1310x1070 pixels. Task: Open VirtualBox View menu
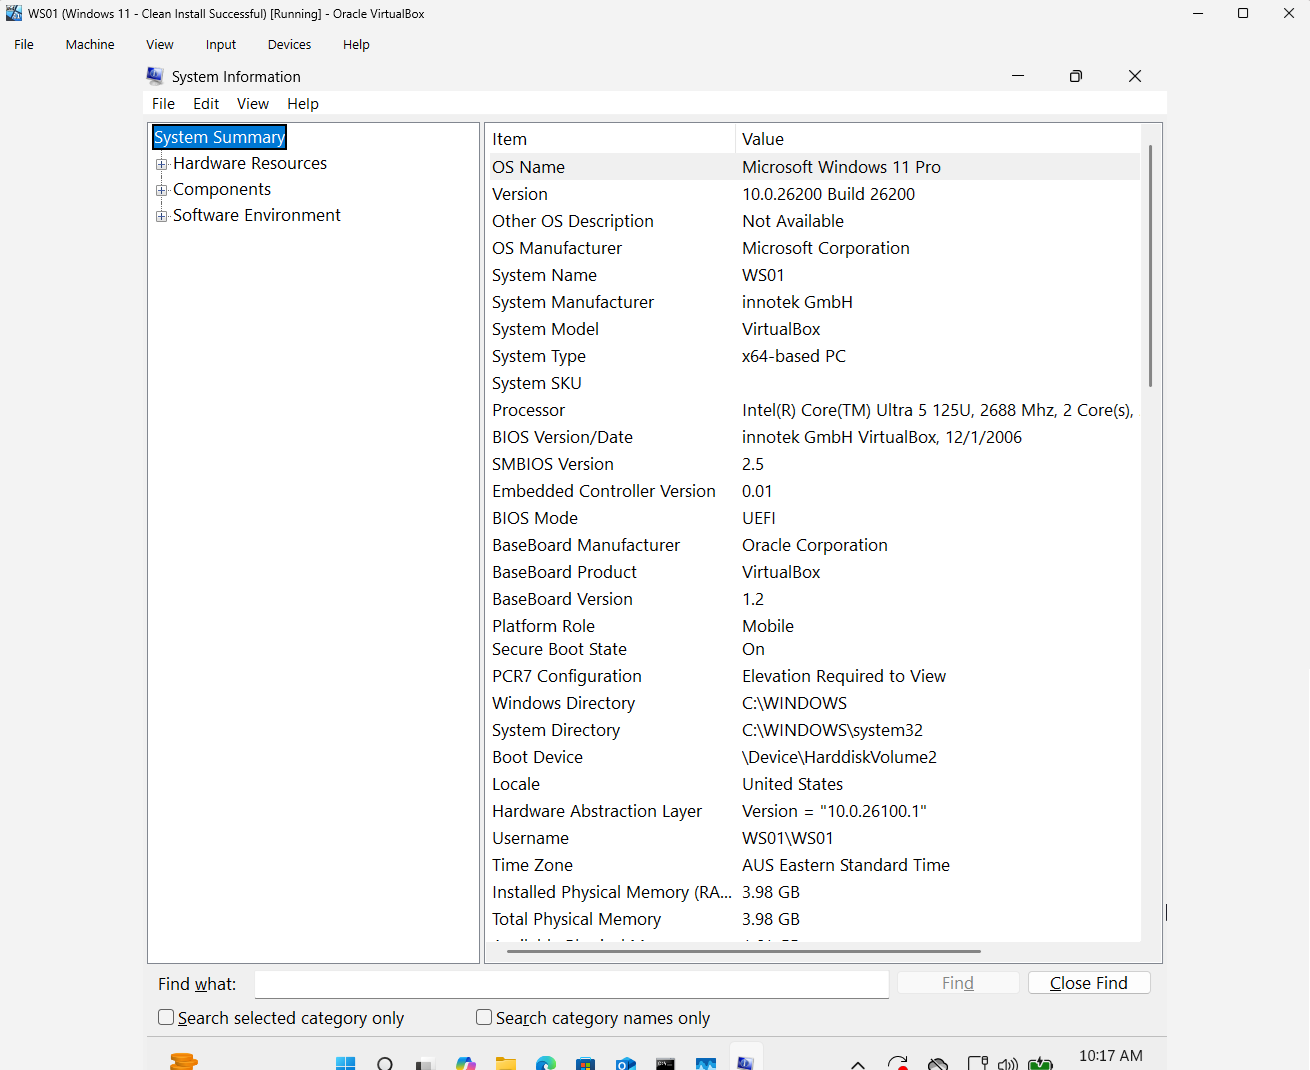click(x=160, y=44)
